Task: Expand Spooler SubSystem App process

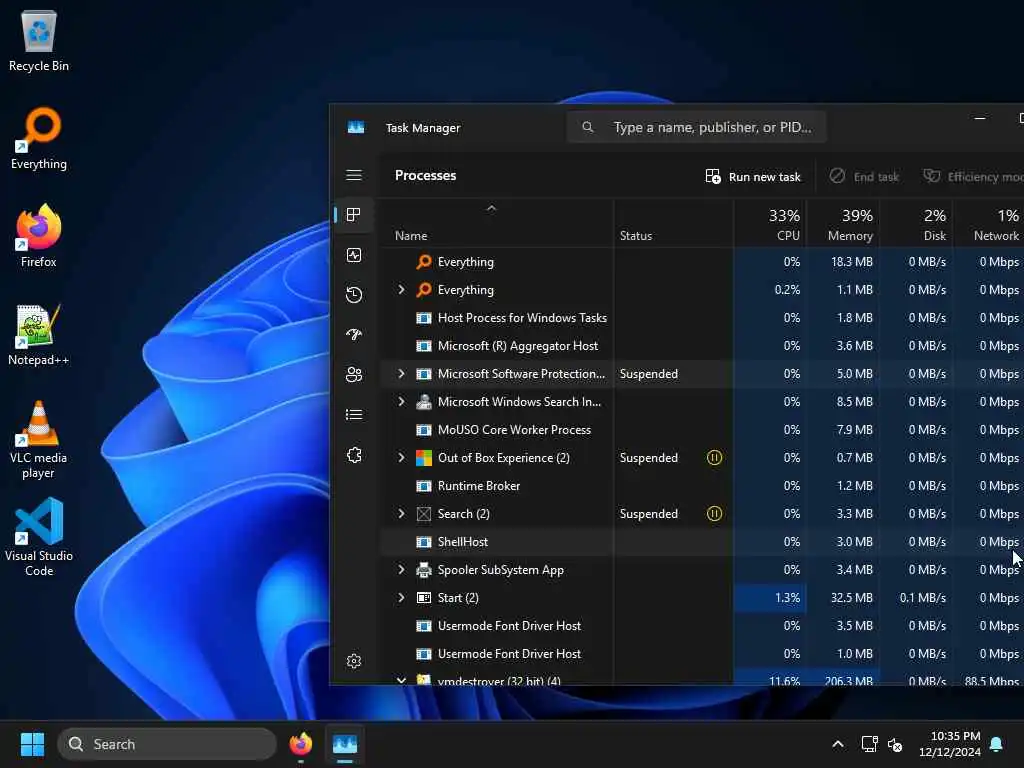Action: [401, 569]
